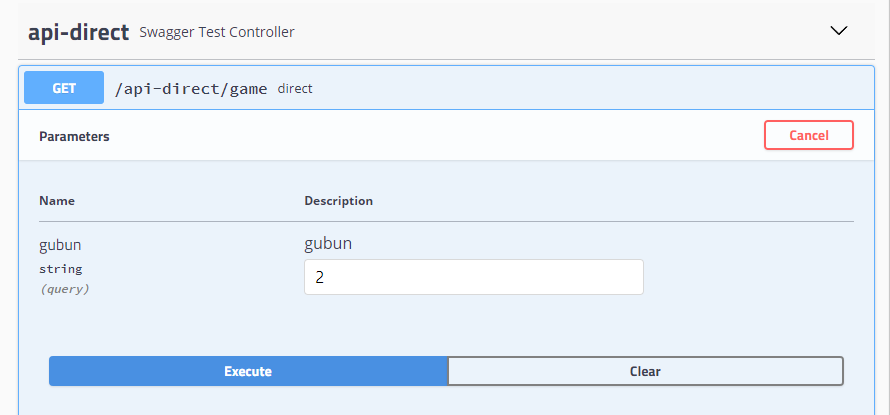Click the (query) location label
This screenshot has width=890, height=415.
pyautogui.click(x=65, y=289)
